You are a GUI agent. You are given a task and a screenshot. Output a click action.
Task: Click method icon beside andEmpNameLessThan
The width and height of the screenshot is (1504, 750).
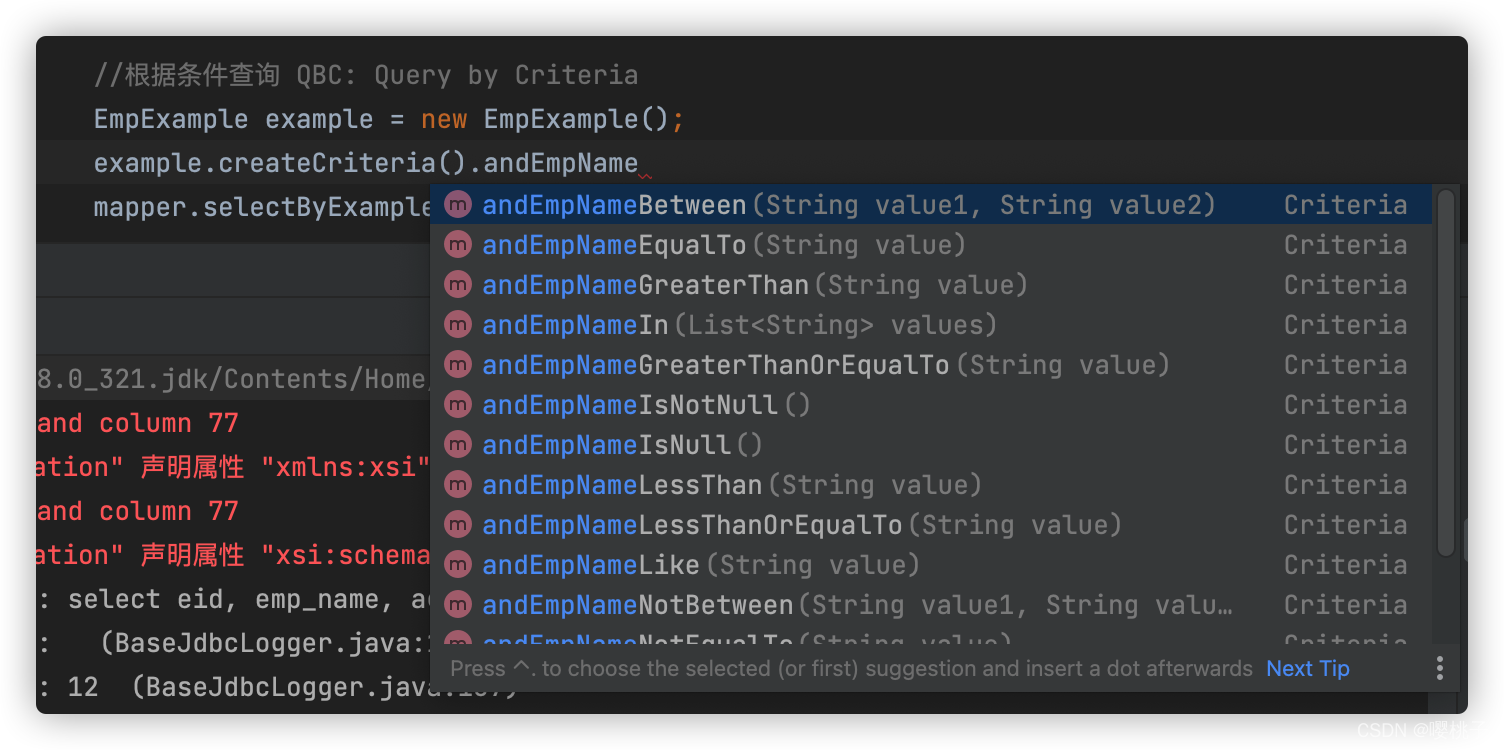click(x=458, y=485)
